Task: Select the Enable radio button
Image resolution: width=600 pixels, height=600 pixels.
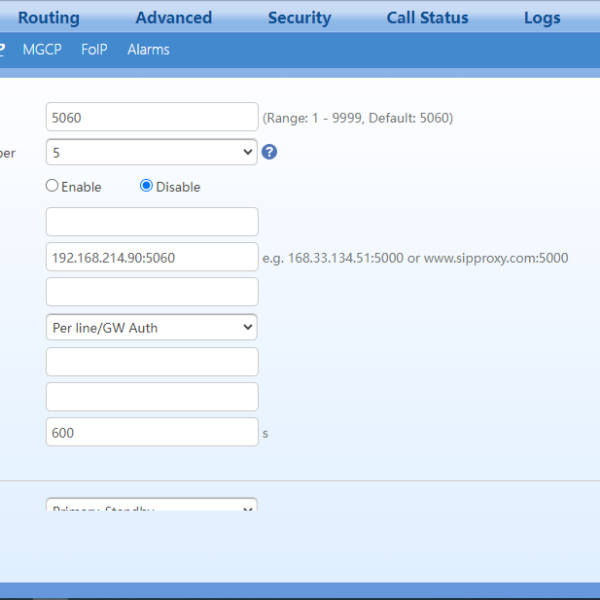Action: (52, 186)
